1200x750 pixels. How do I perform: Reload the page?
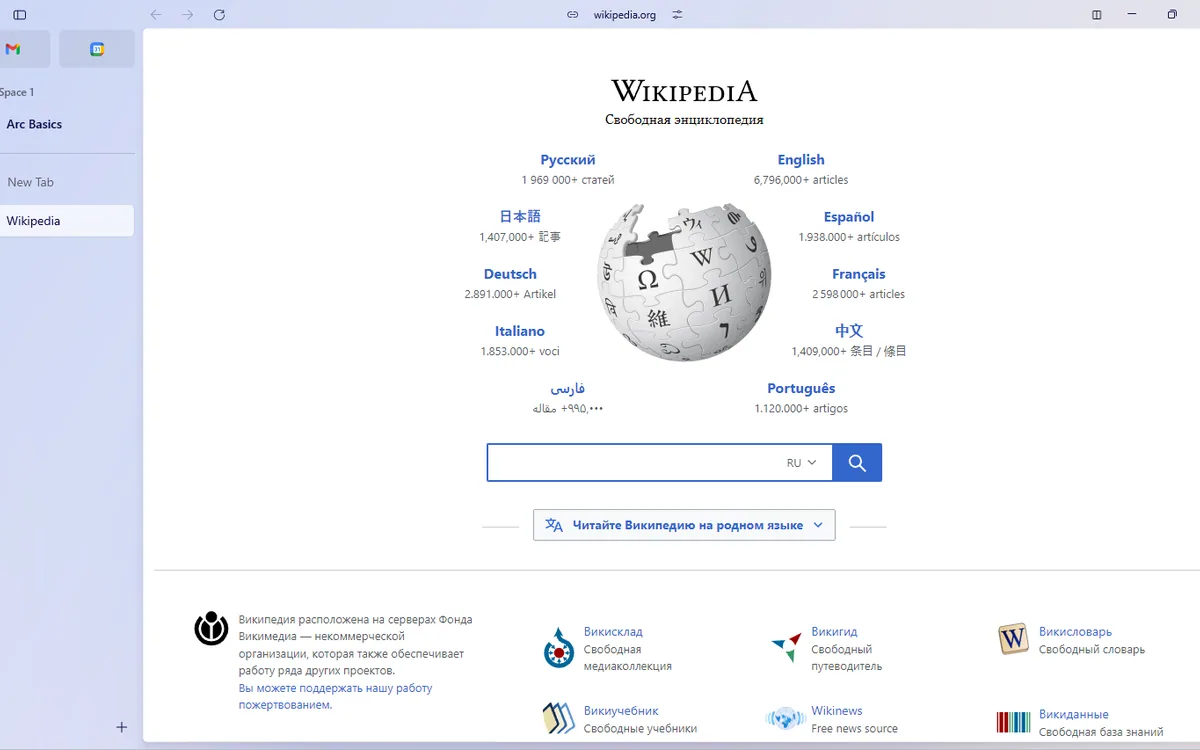tap(220, 15)
